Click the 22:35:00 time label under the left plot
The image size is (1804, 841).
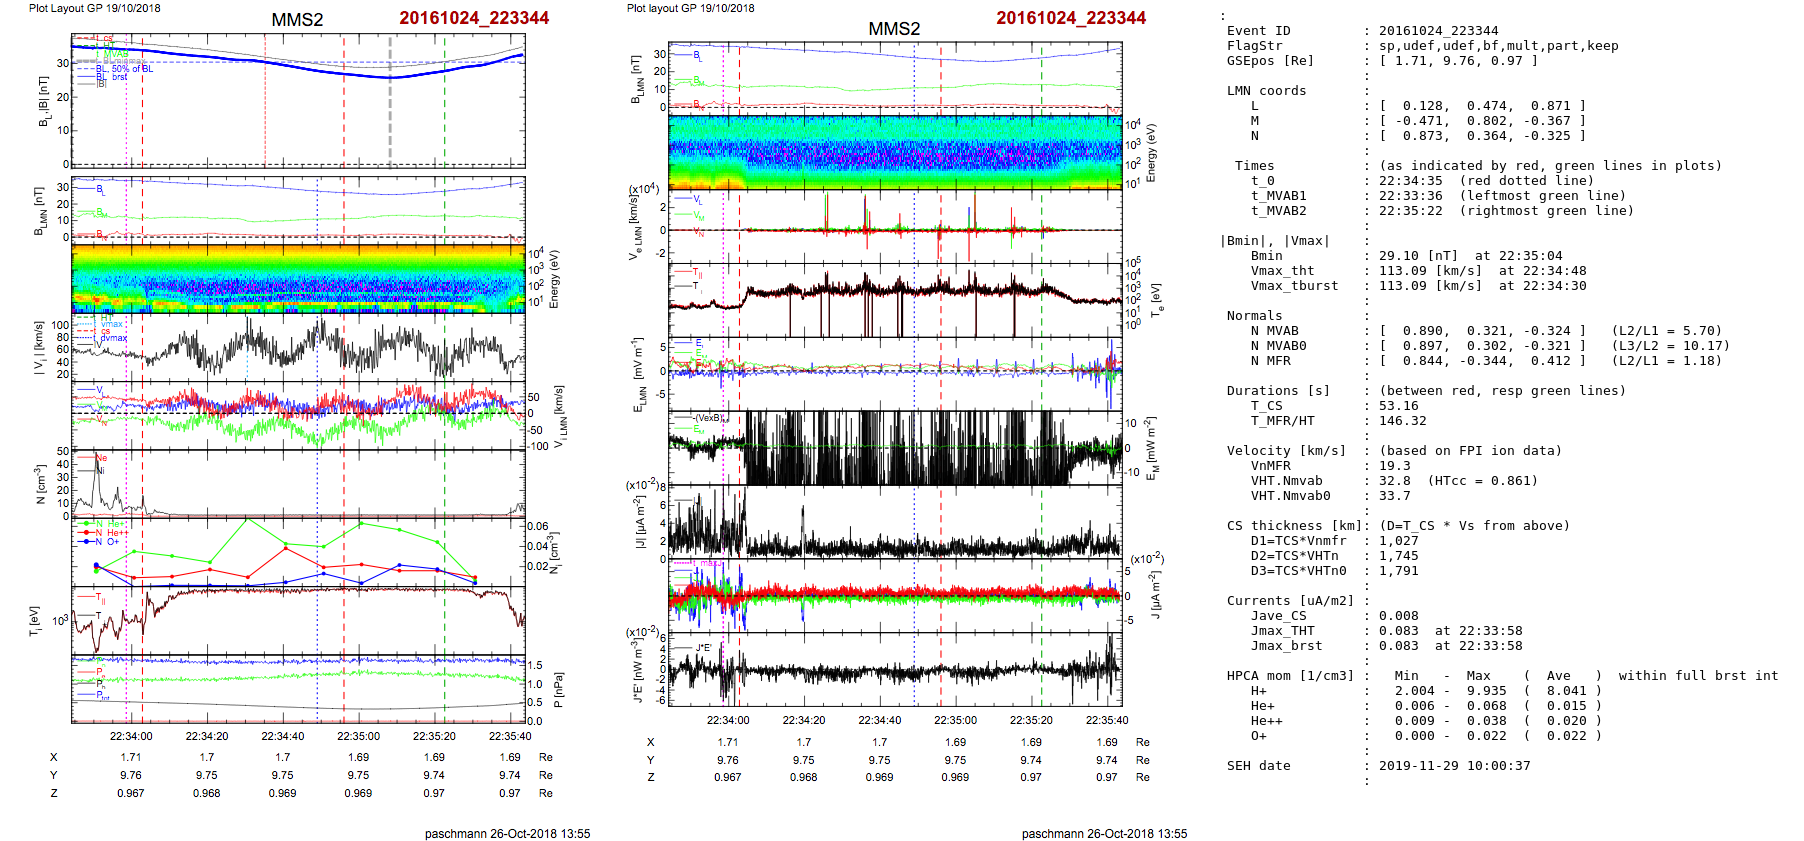pos(358,736)
